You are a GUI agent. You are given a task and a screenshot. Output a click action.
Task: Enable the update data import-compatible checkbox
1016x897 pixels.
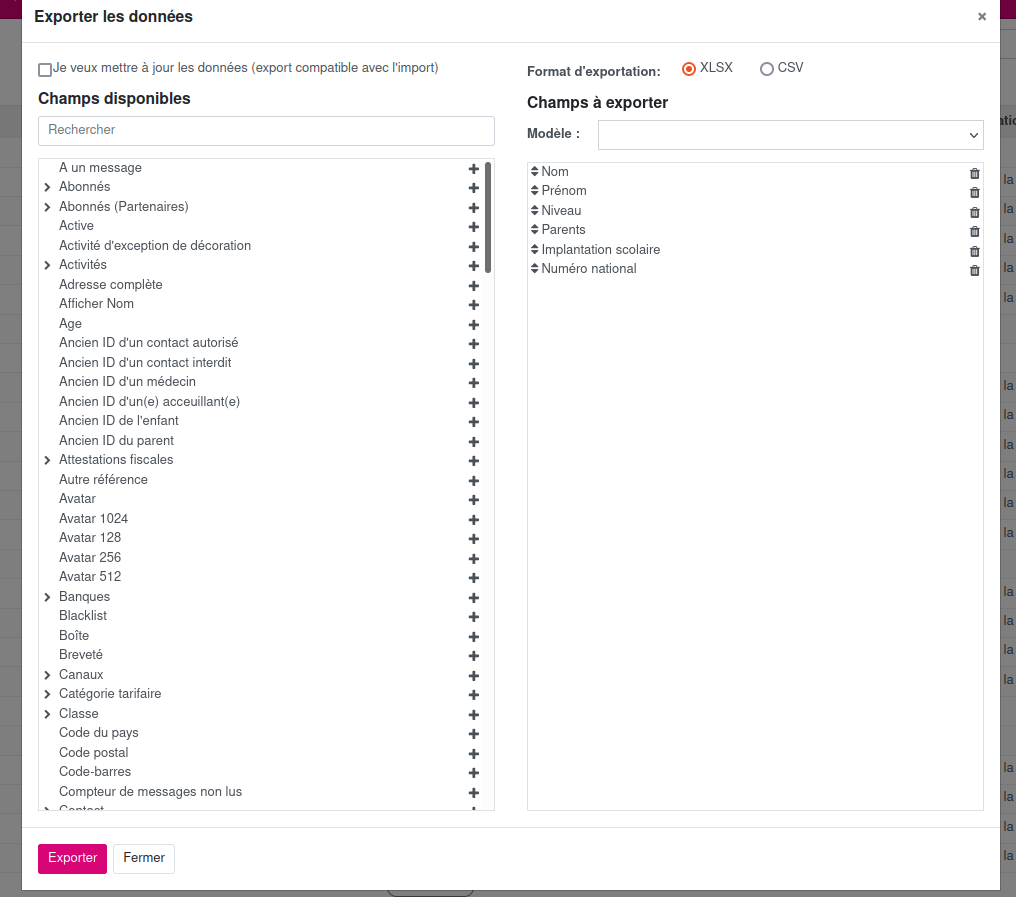45,70
